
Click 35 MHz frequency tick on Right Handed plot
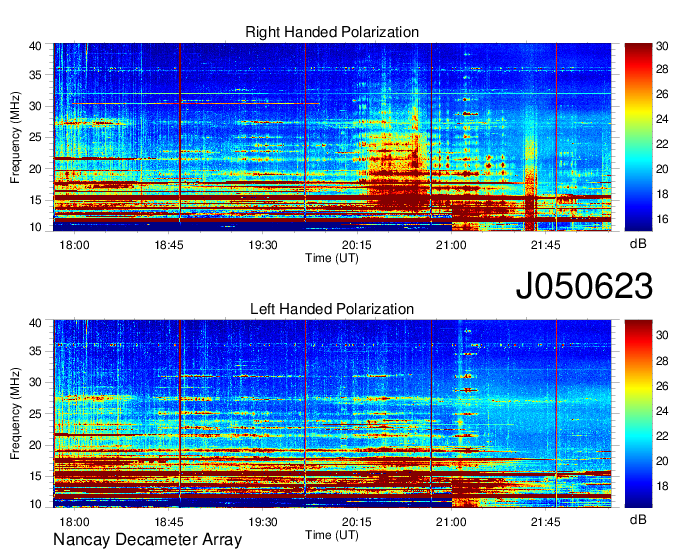click(x=35, y=75)
